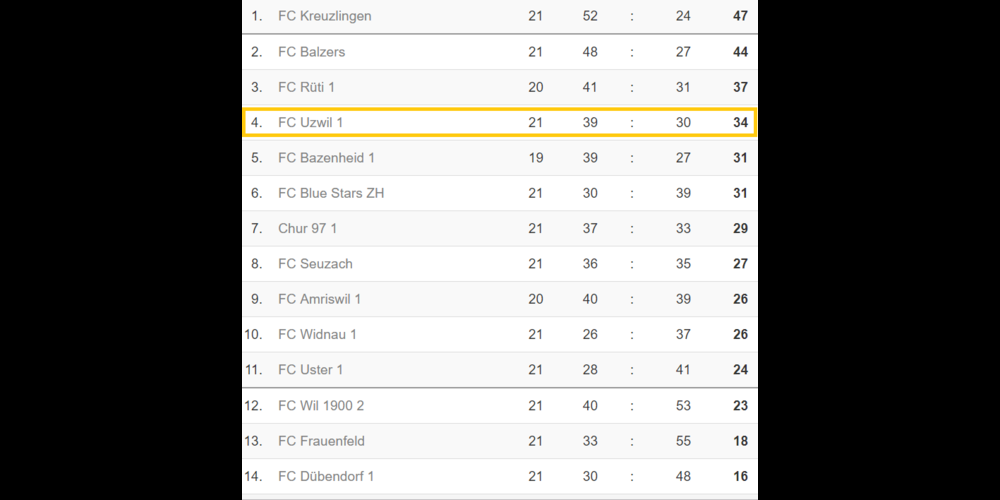
Task: Open the highlighted FC Uzwil 1 entry
Action: 310,123
